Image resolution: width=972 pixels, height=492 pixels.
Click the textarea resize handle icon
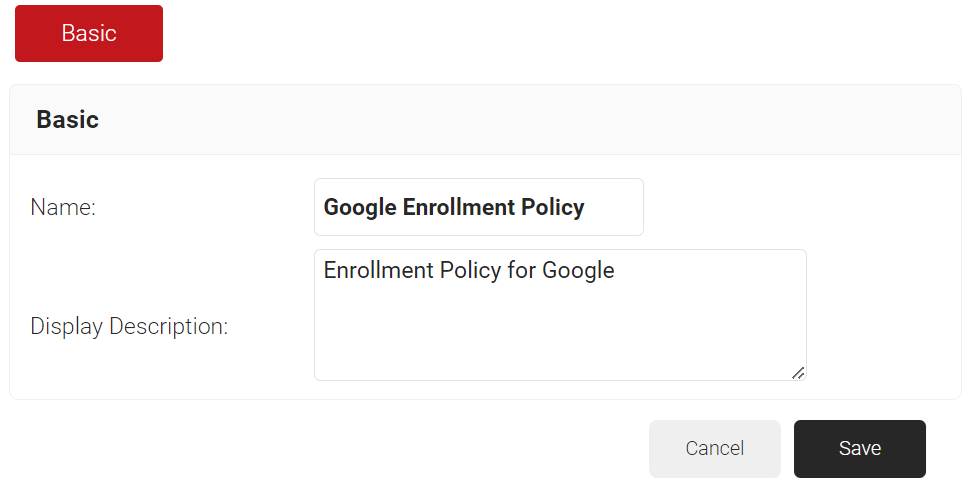[x=797, y=372]
